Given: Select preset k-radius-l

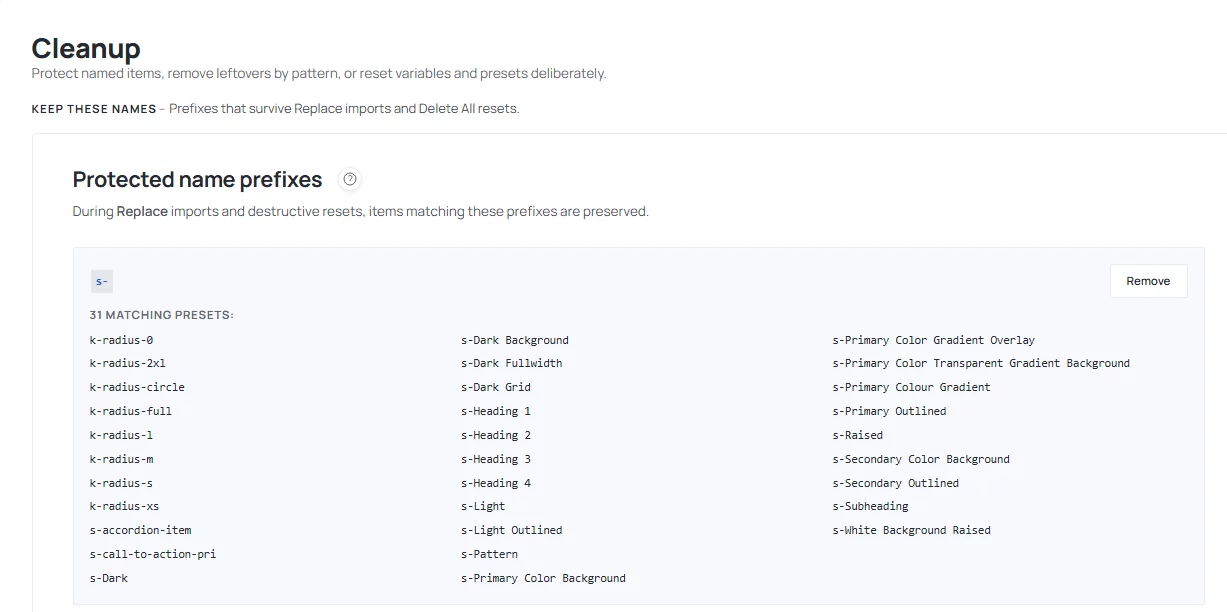Looking at the screenshot, I should (x=121, y=435).
